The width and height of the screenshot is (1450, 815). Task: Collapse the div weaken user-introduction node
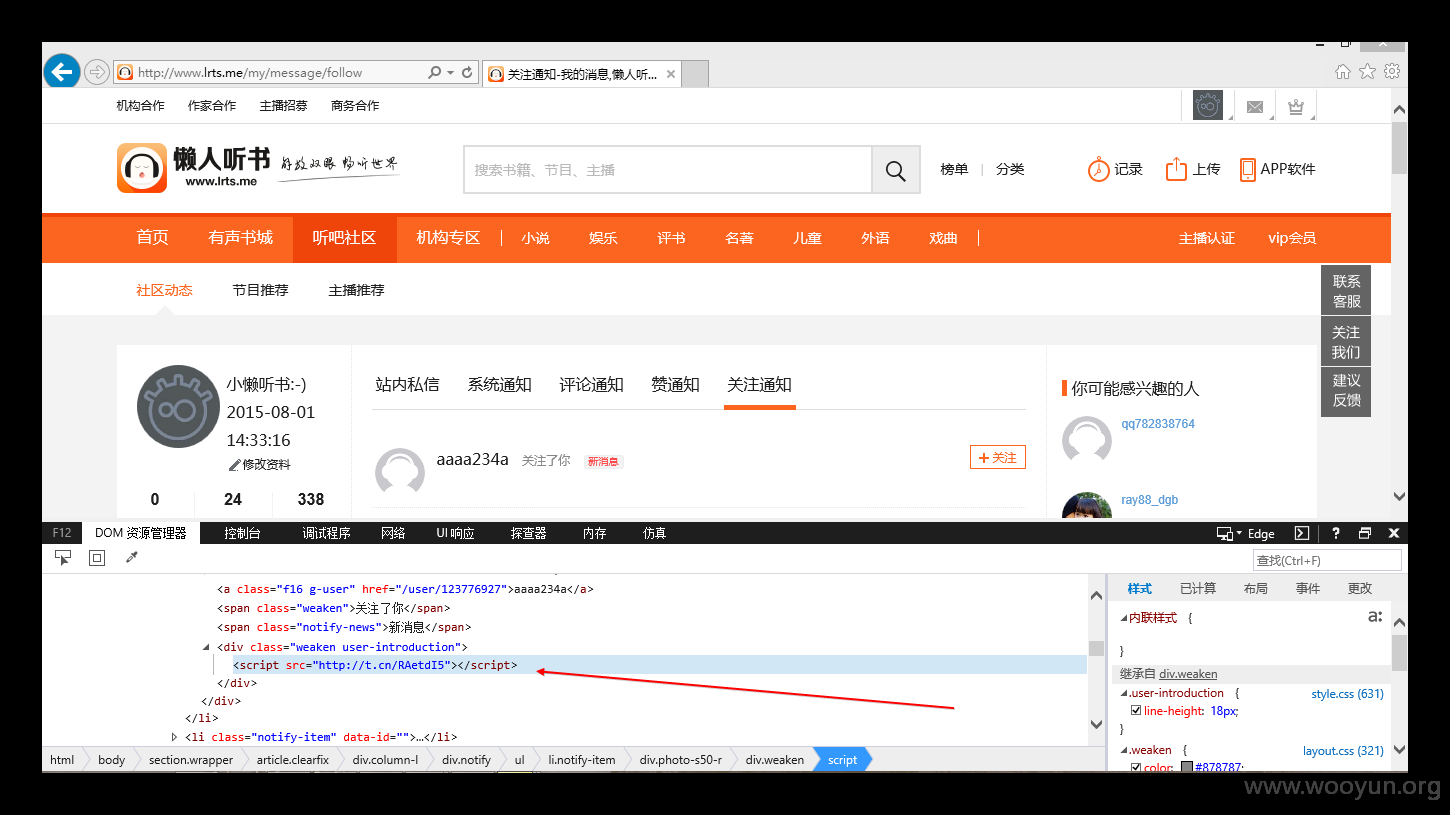pyautogui.click(x=207, y=648)
